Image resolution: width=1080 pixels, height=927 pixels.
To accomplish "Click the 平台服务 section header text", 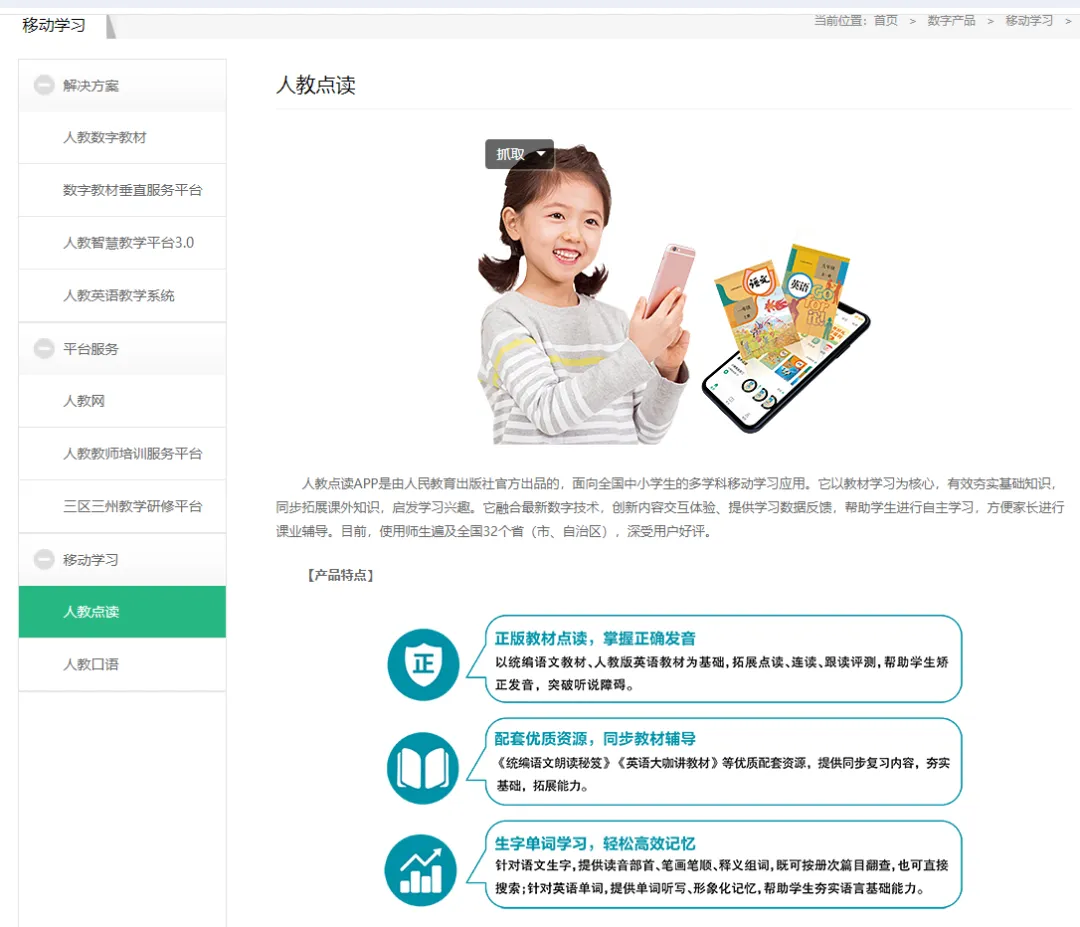I will (x=91, y=349).
